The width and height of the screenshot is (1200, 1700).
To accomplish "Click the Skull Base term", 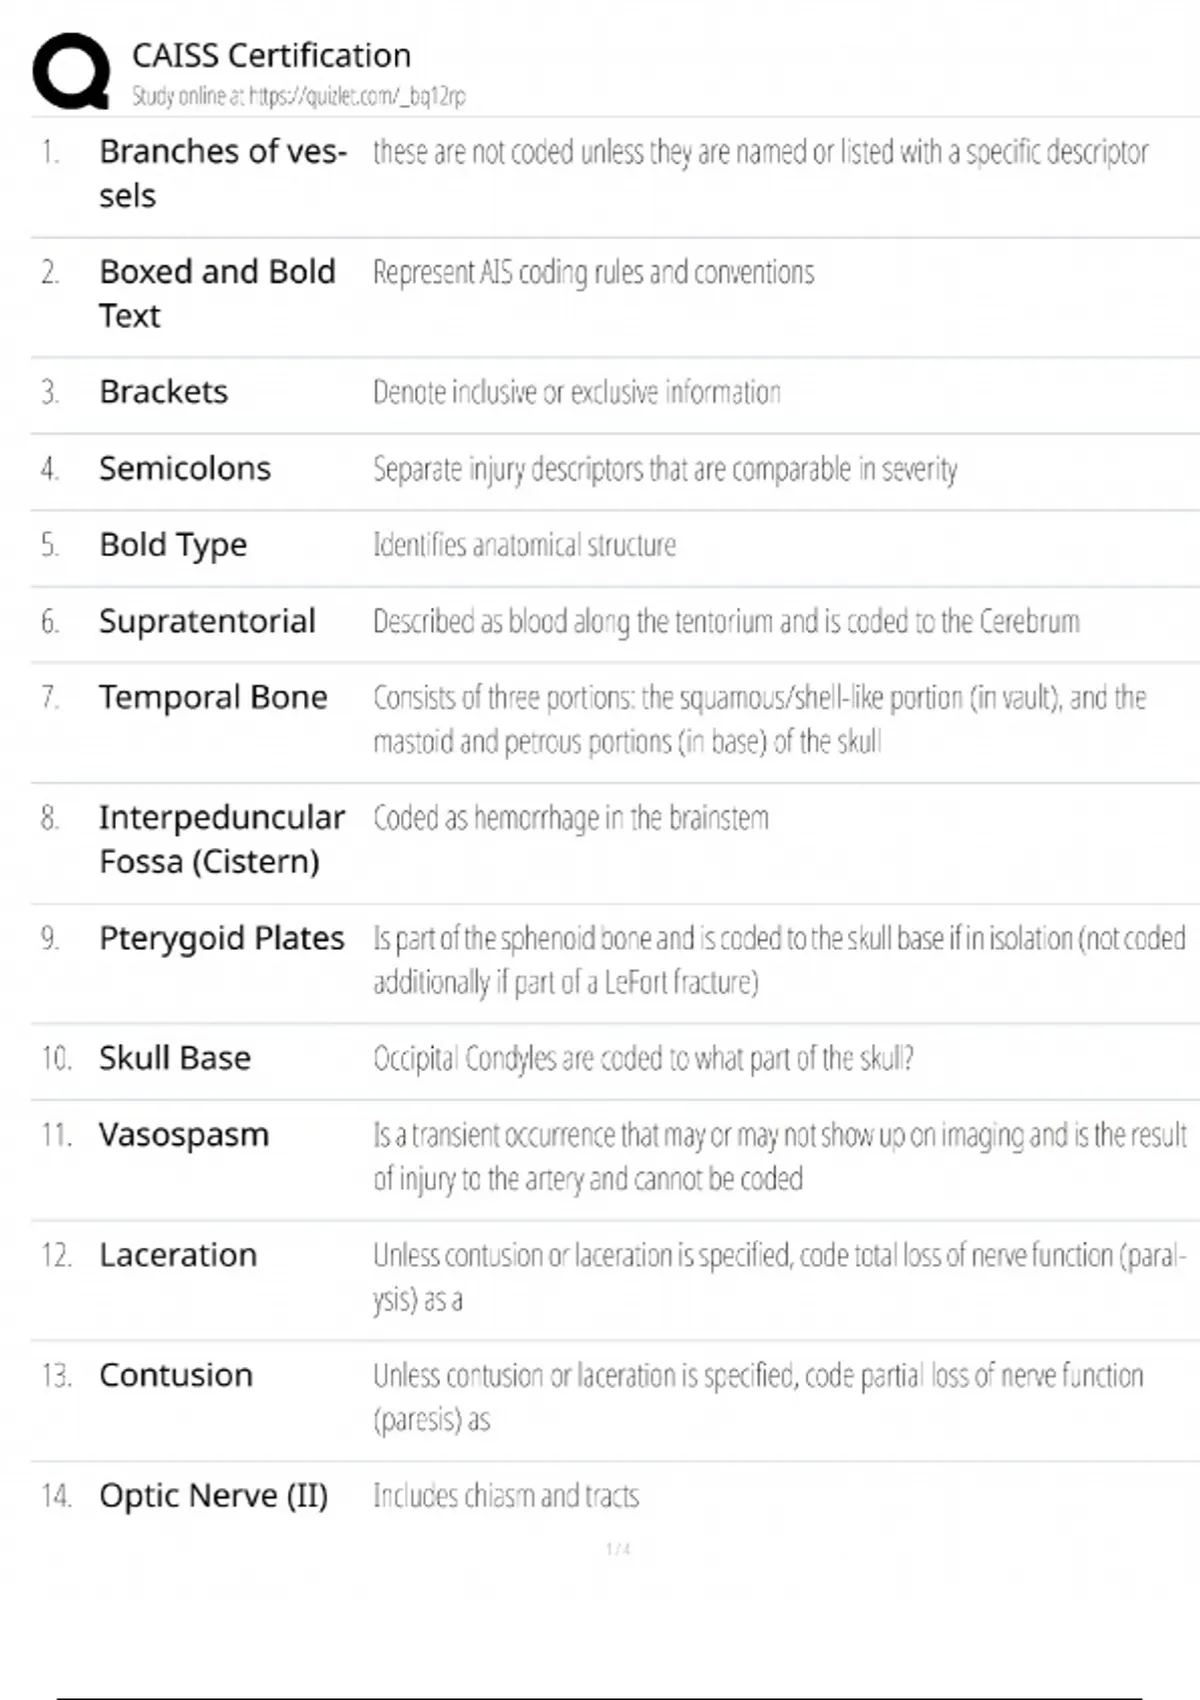I will click(175, 1058).
